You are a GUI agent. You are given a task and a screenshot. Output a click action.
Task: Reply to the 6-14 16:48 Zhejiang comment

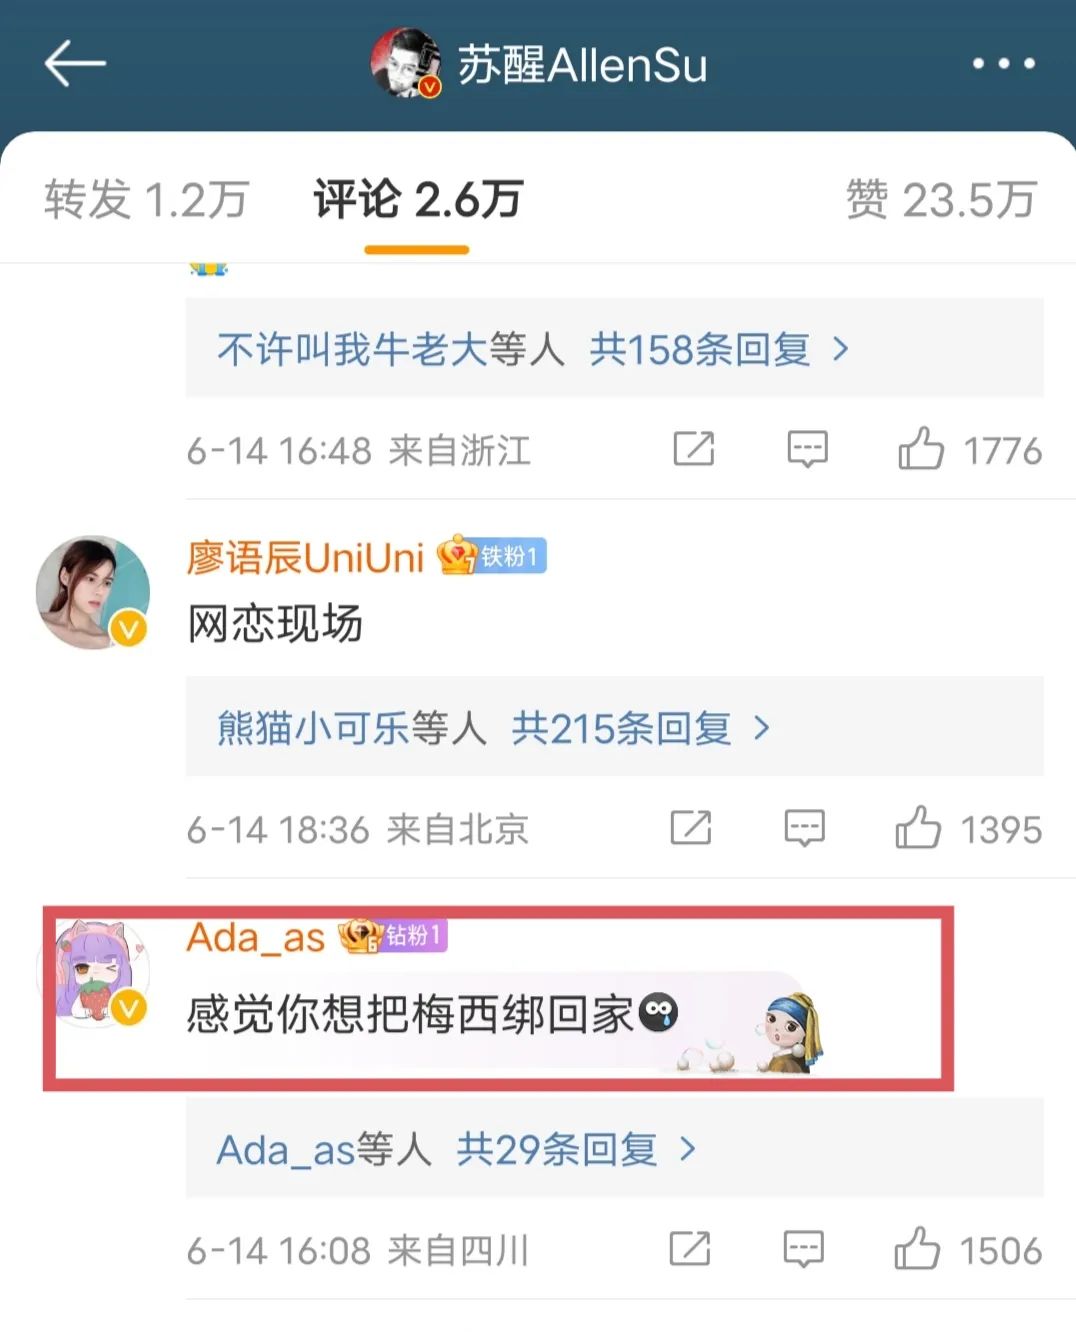(807, 449)
